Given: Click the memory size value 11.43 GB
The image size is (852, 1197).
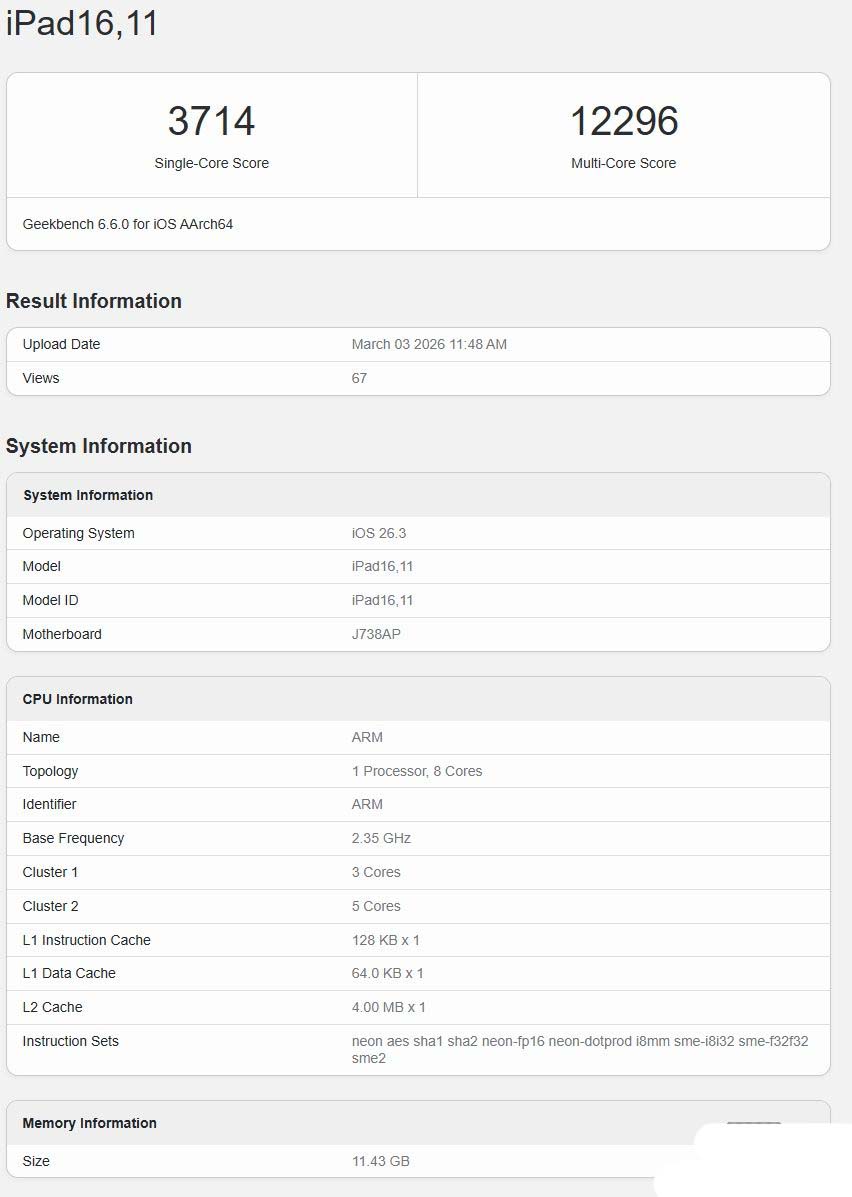Looking at the screenshot, I should (x=381, y=1161).
